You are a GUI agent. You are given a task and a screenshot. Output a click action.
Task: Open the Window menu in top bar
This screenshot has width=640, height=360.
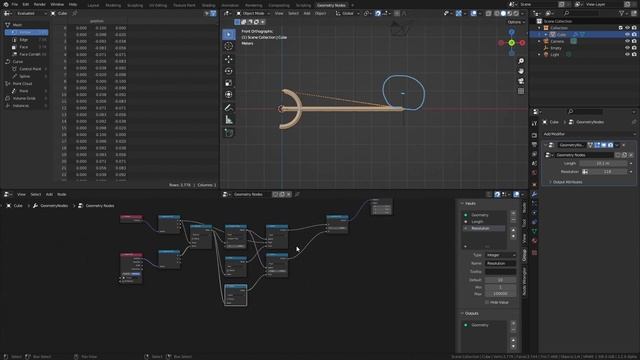[57, 4]
